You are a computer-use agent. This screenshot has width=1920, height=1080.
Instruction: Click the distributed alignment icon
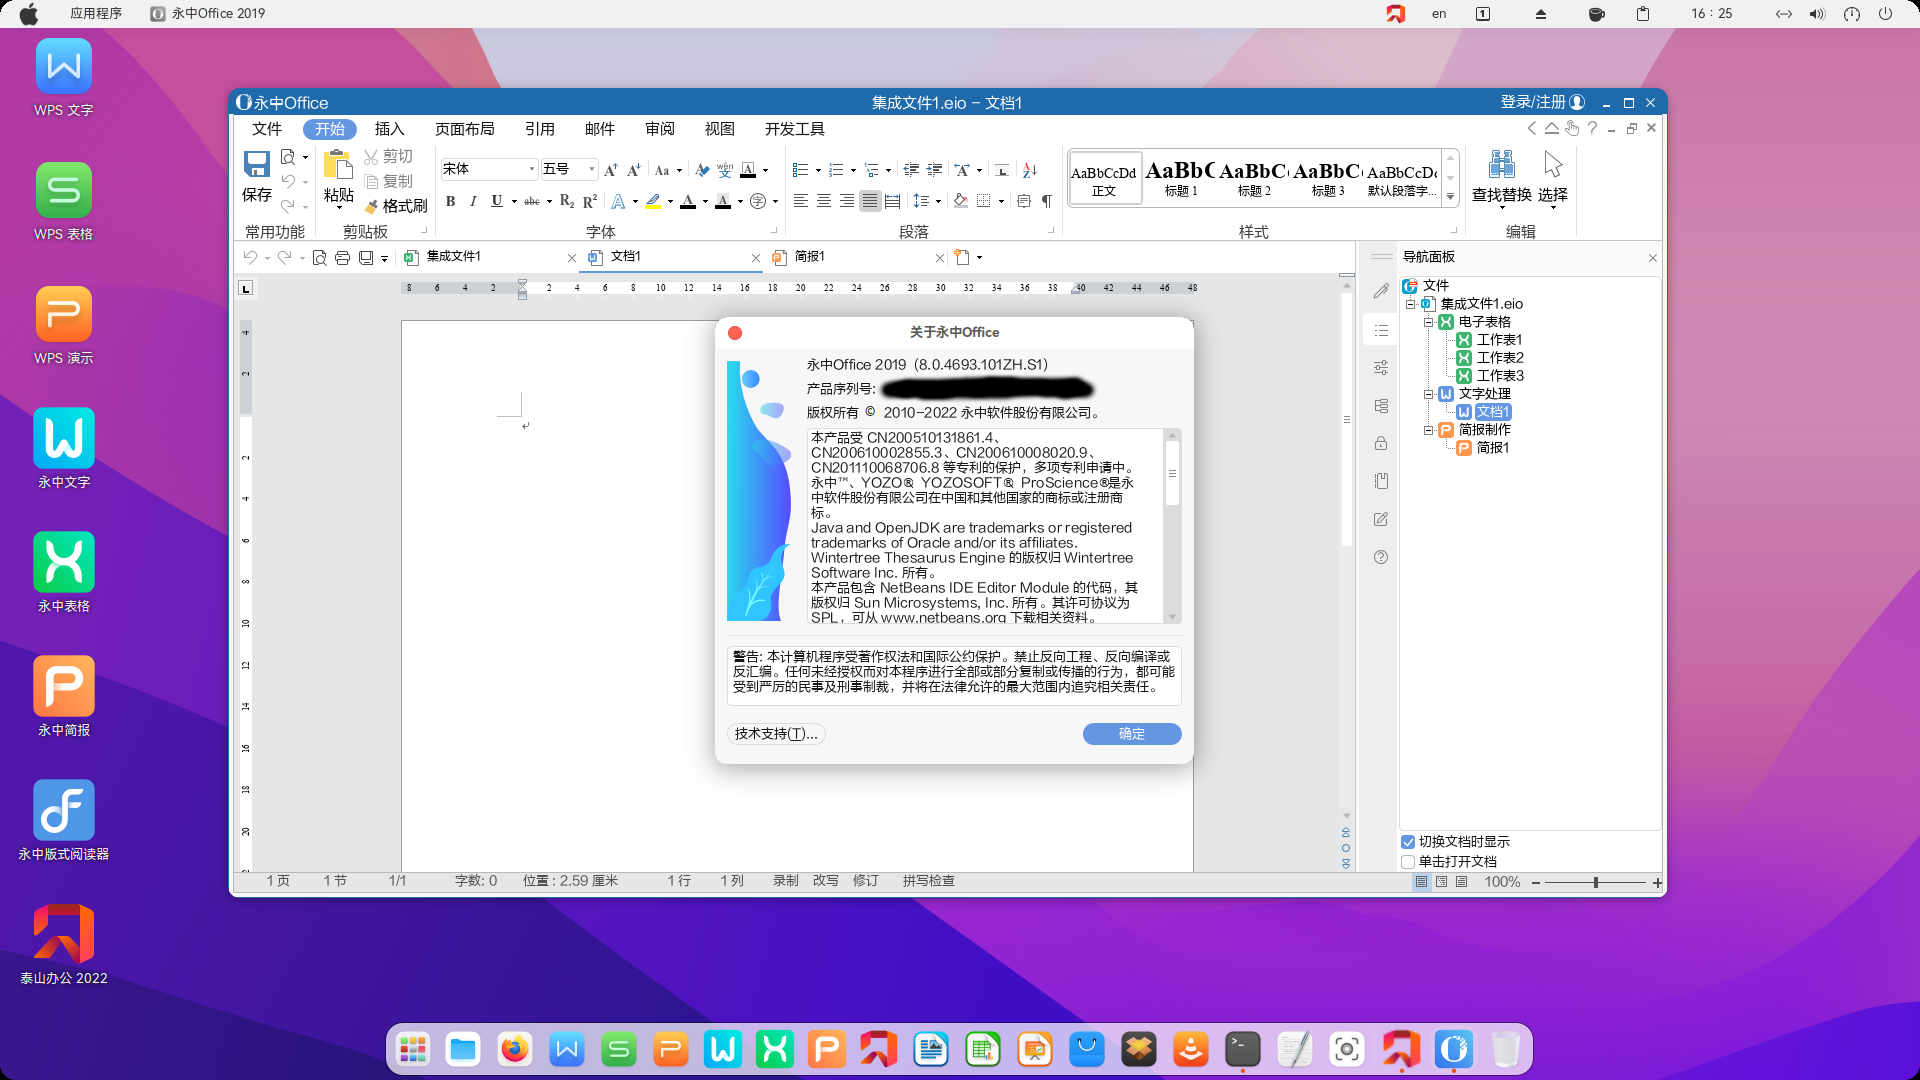coord(893,201)
